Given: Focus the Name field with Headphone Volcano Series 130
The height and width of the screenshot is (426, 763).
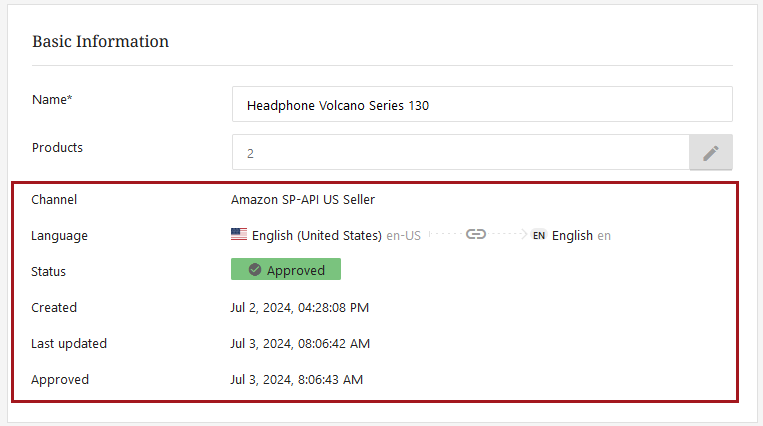Looking at the screenshot, I should [481, 105].
